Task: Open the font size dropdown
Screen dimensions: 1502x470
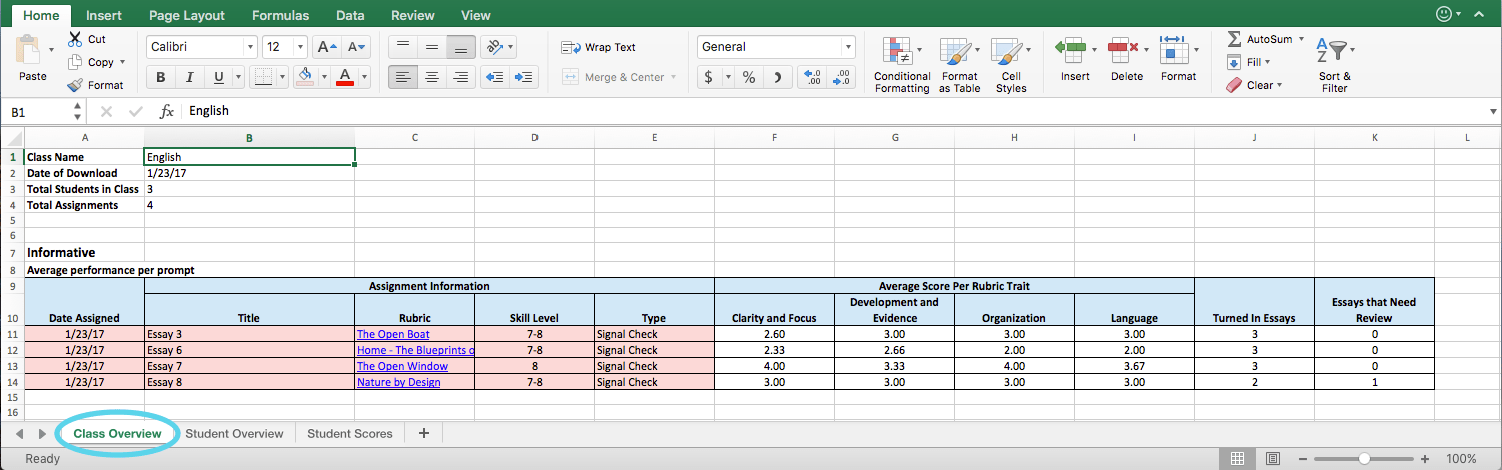Action: tap(300, 47)
